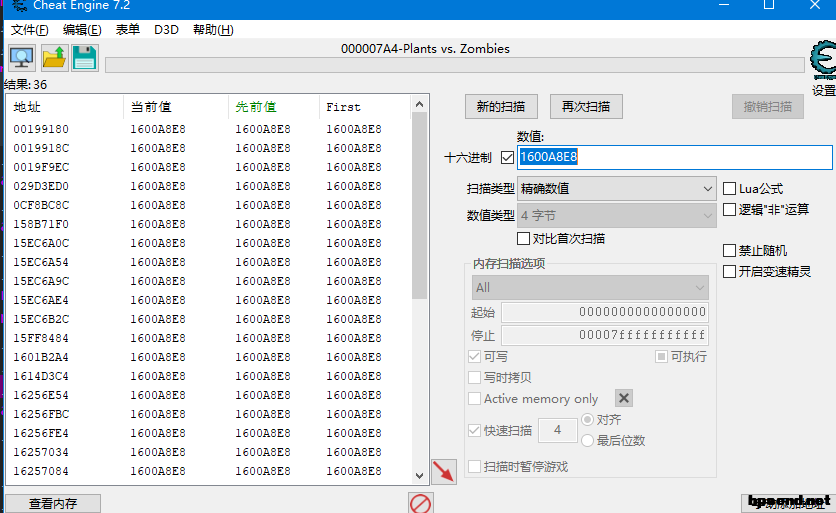The height and width of the screenshot is (513, 836).
Task: Check the Active memory only checkbox
Action: 474,398
